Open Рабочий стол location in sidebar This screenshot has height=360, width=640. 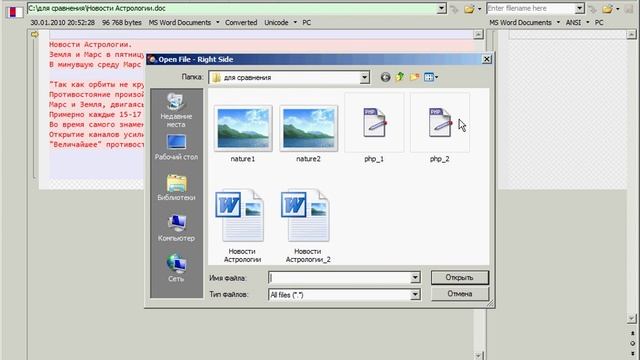[176, 147]
